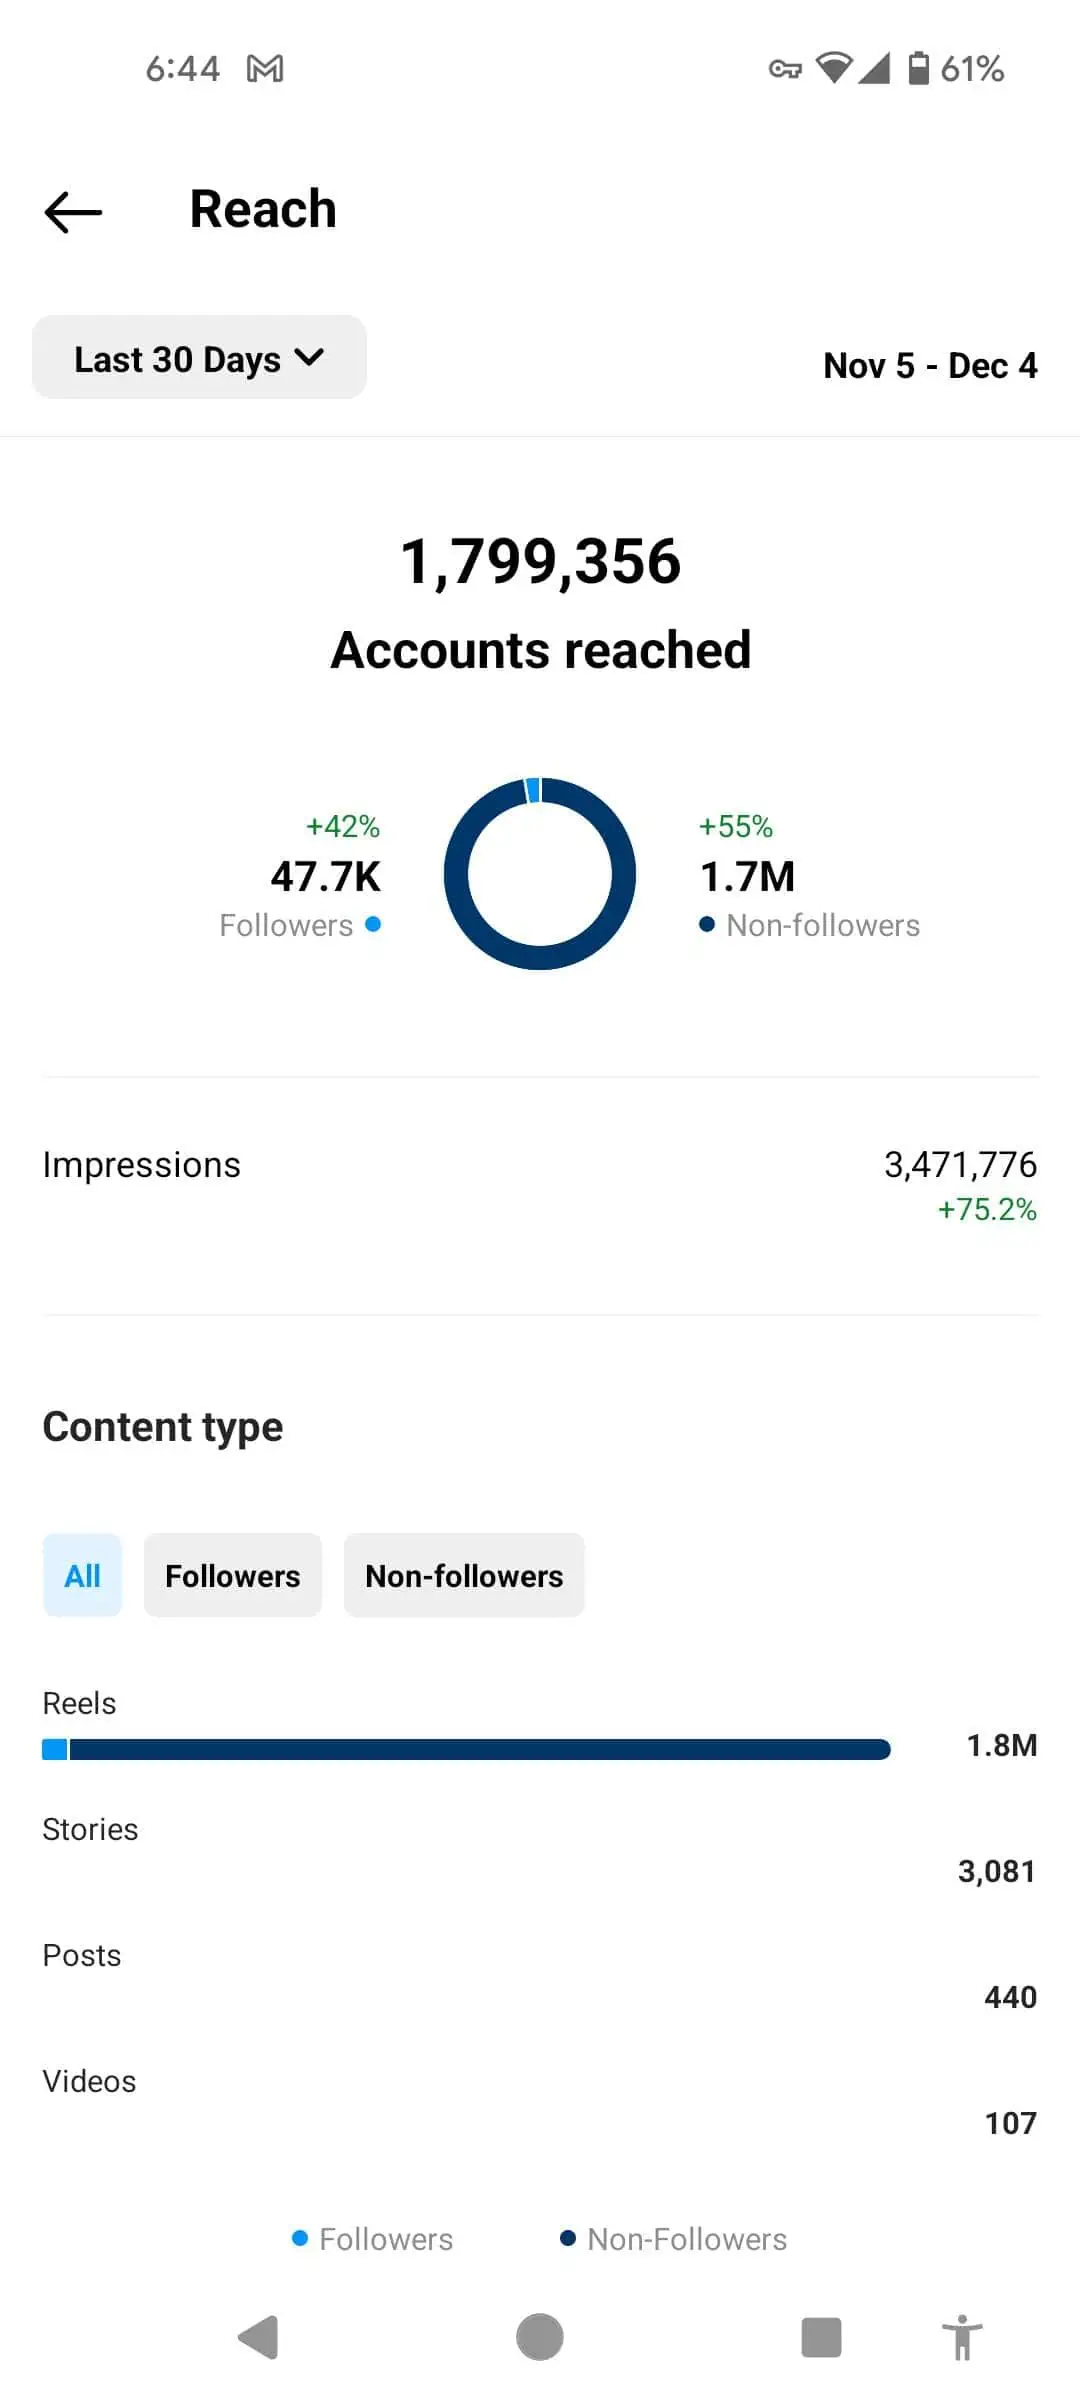Tap the Stories content row
Viewport: 1080px width, 2400px height.
(x=540, y=1850)
